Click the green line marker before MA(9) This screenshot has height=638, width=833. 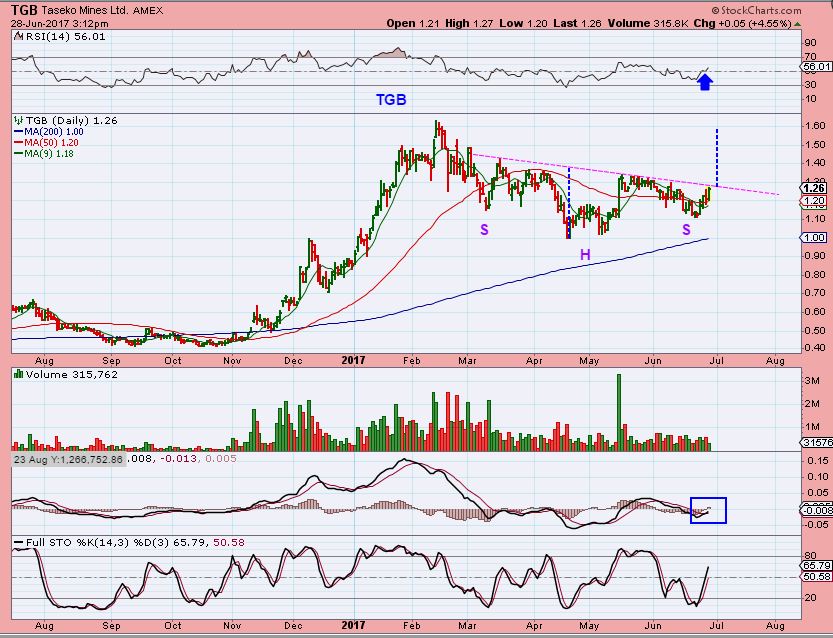(19, 154)
